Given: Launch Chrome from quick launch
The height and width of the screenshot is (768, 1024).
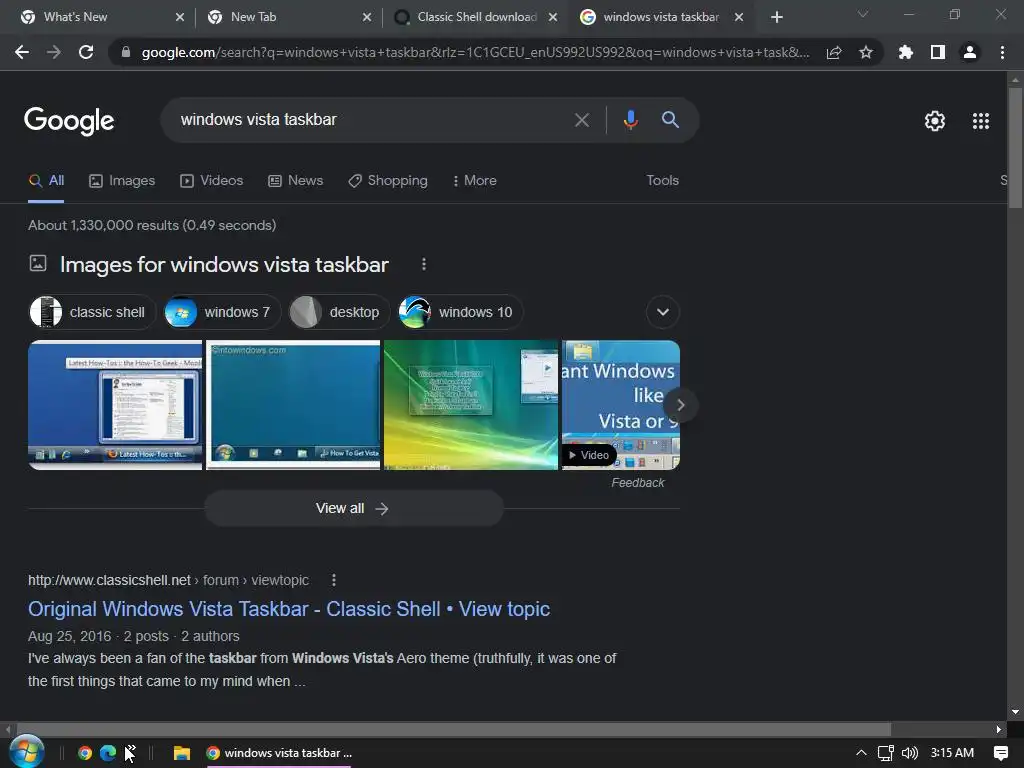Looking at the screenshot, I should 84,753.
